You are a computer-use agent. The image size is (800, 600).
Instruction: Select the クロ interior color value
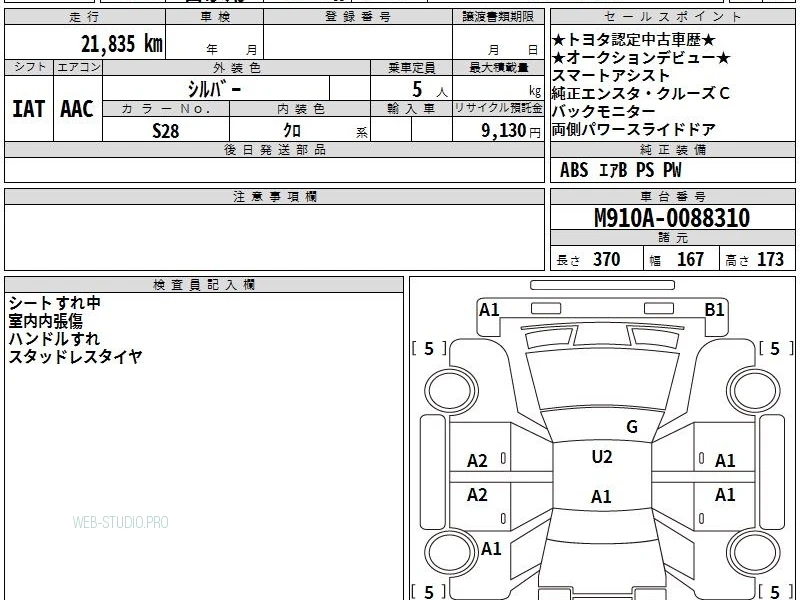[292, 131]
